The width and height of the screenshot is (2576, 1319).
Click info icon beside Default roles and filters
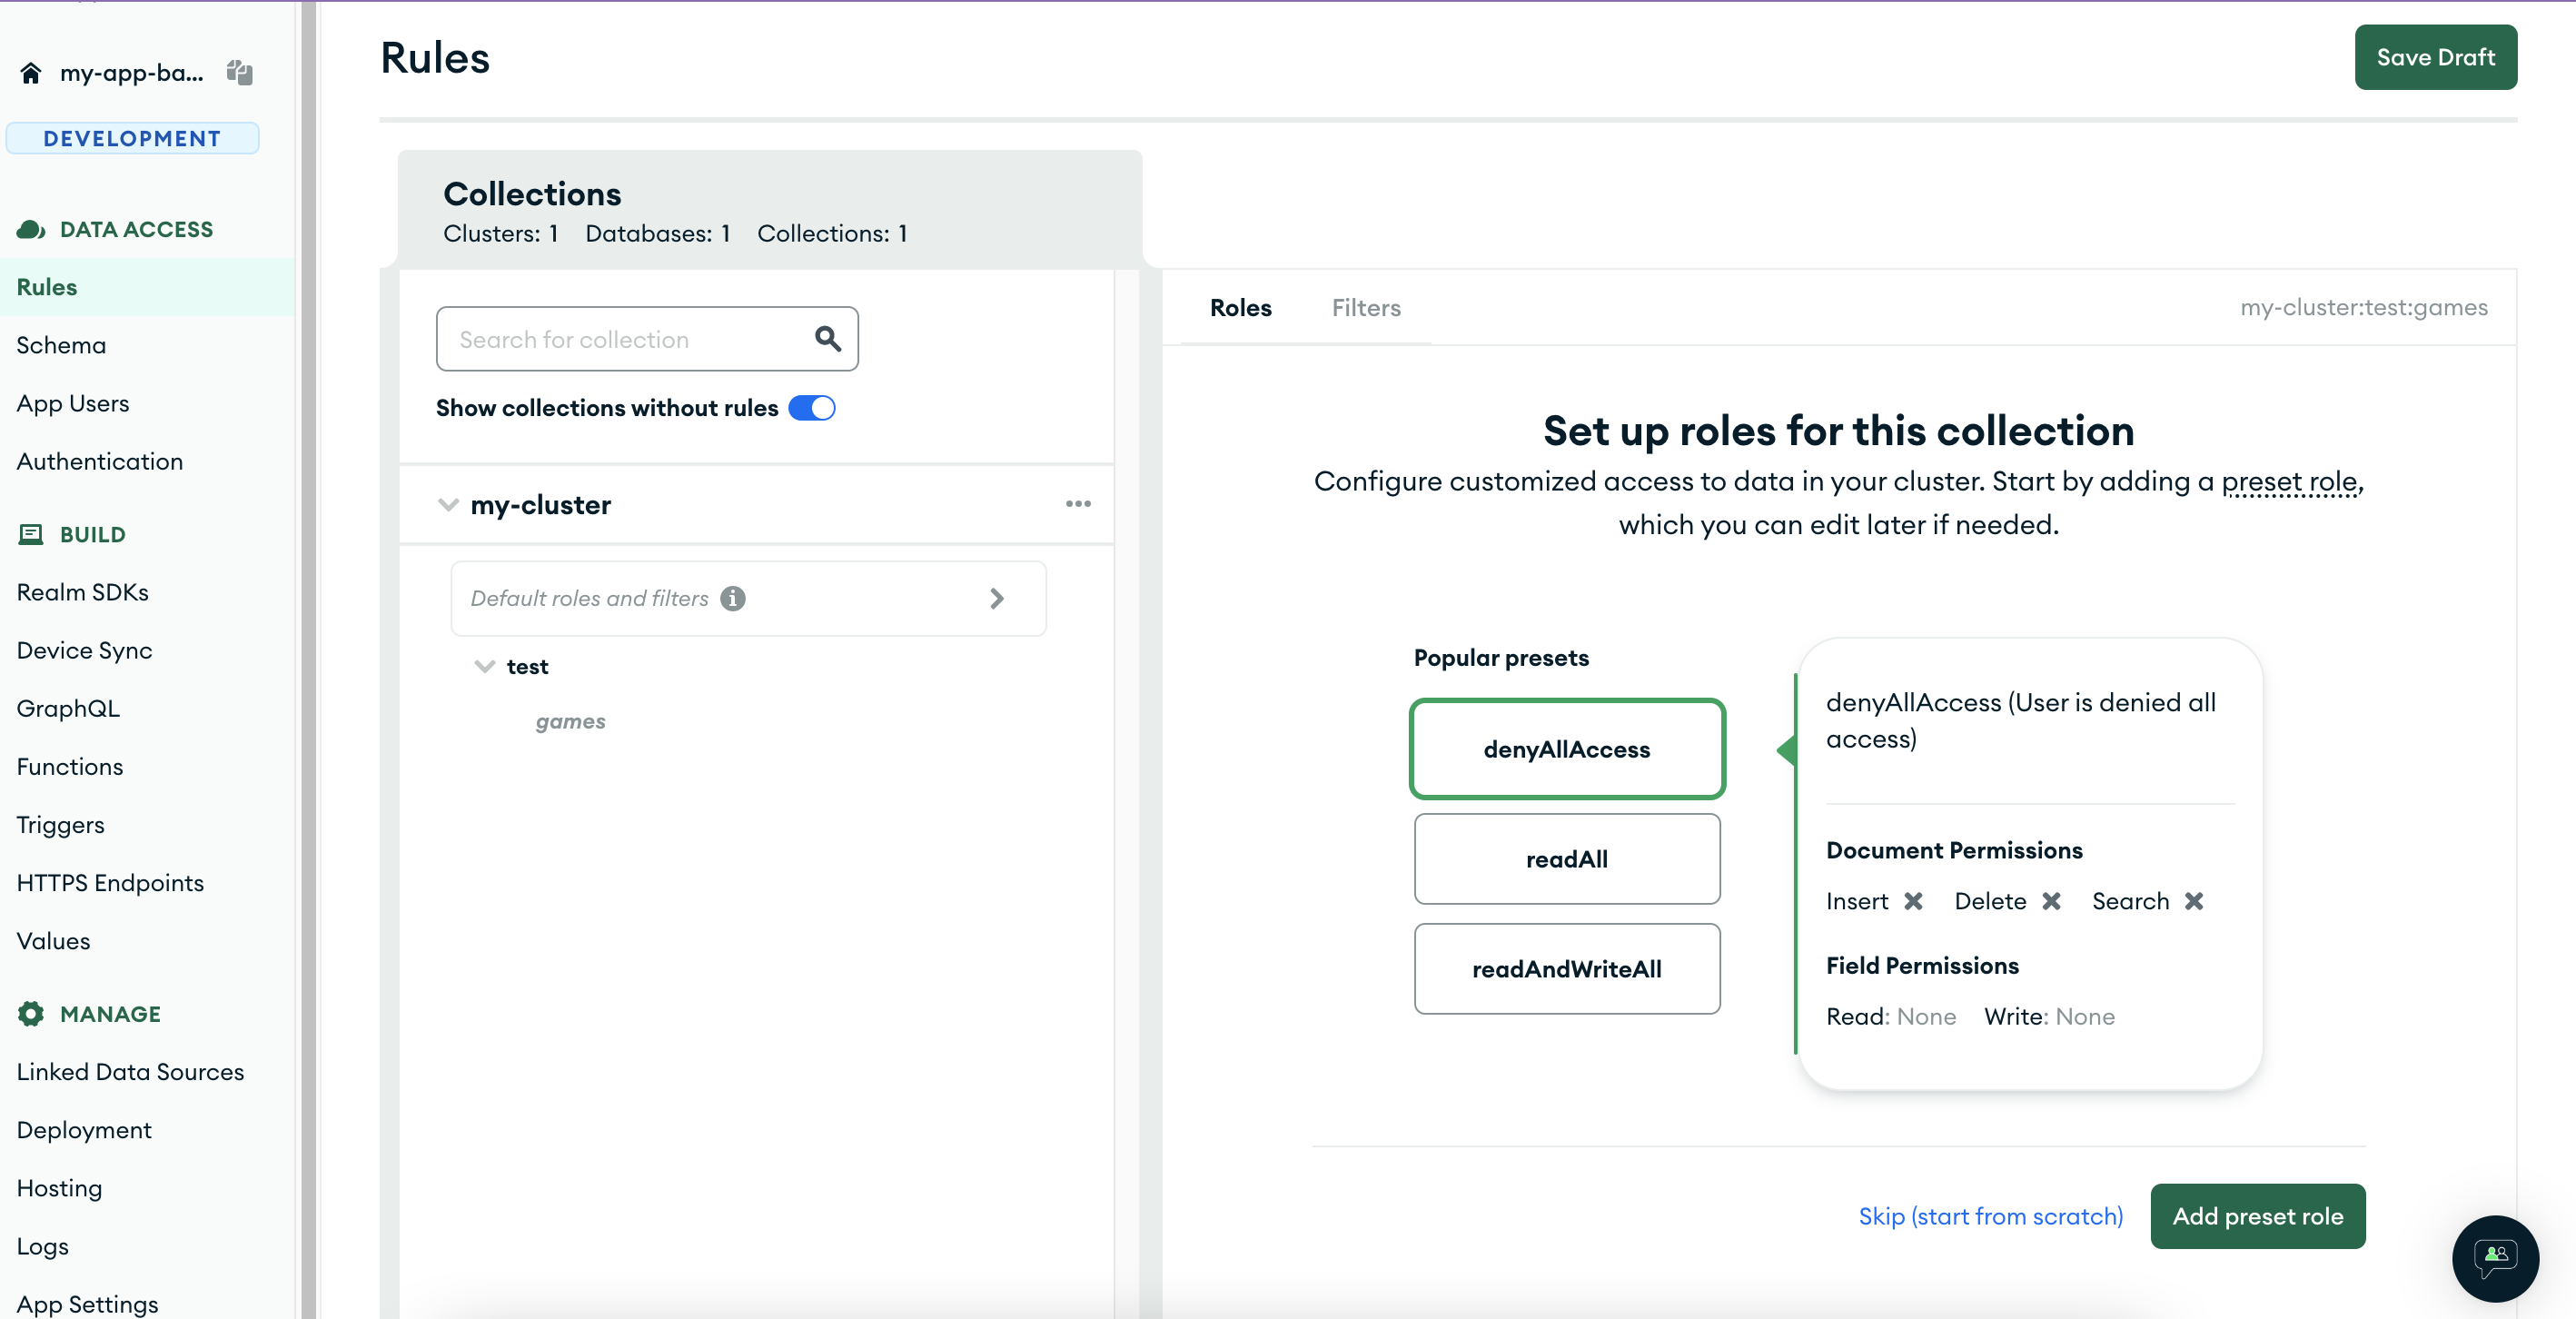click(733, 598)
